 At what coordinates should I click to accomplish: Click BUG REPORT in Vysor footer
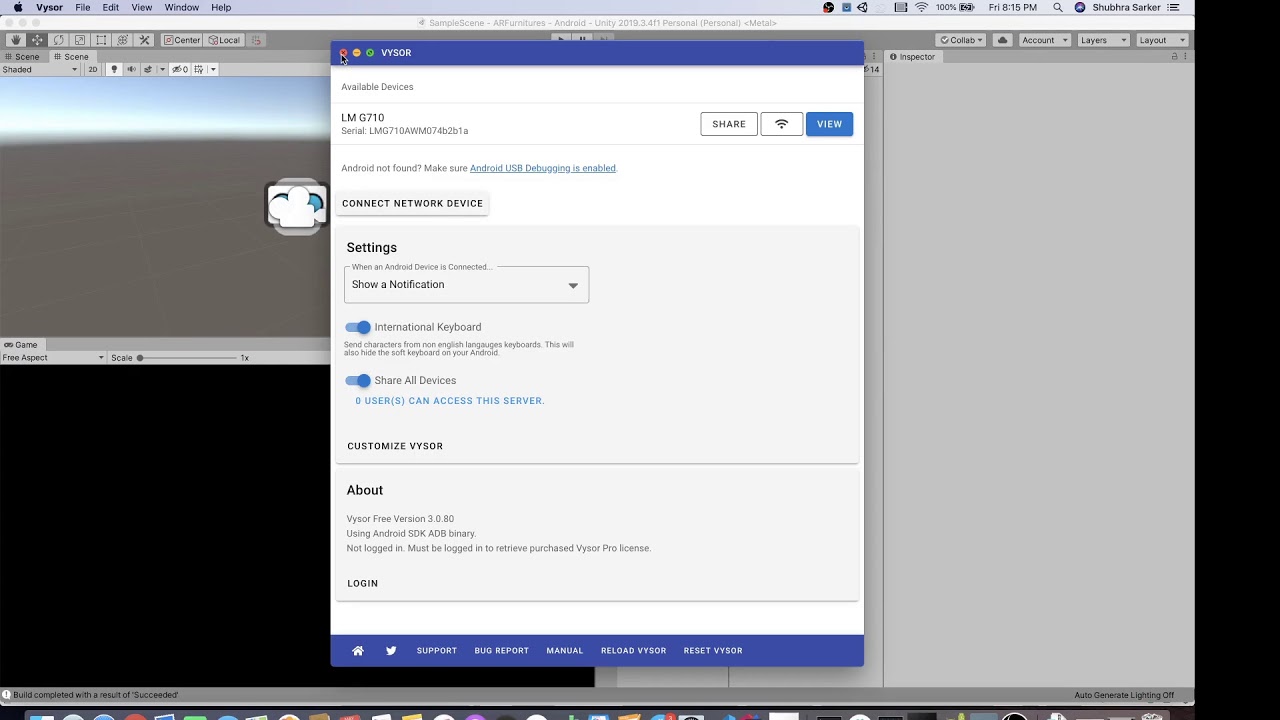click(502, 651)
